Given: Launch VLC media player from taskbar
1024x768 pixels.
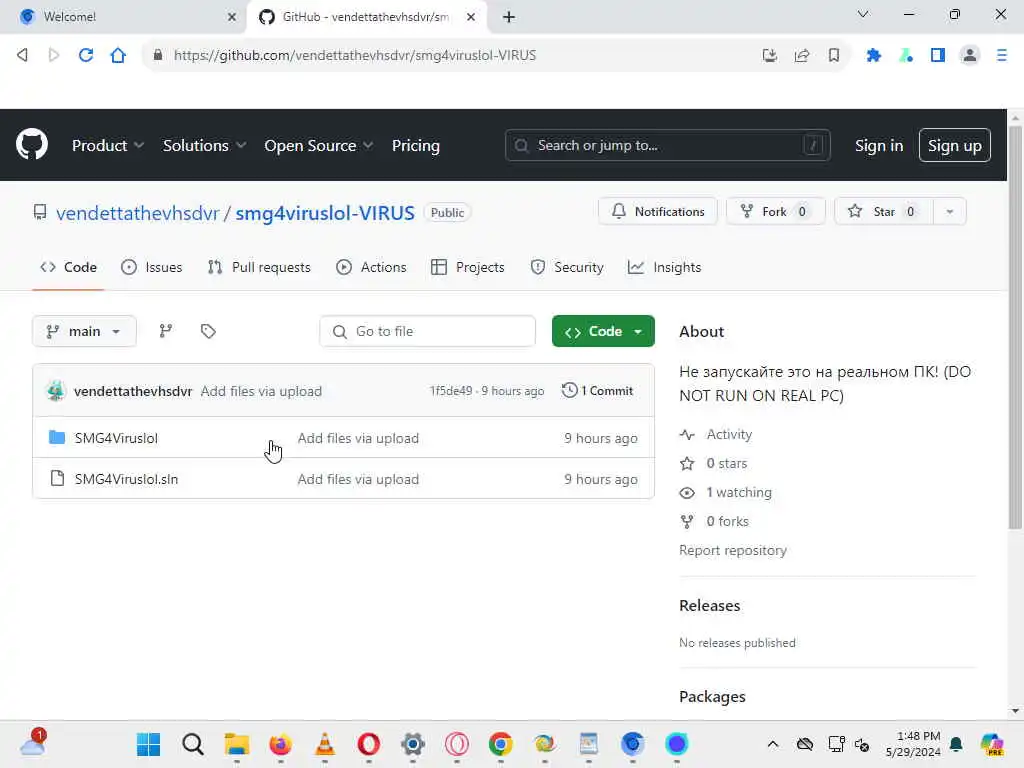Looking at the screenshot, I should [325, 744].
